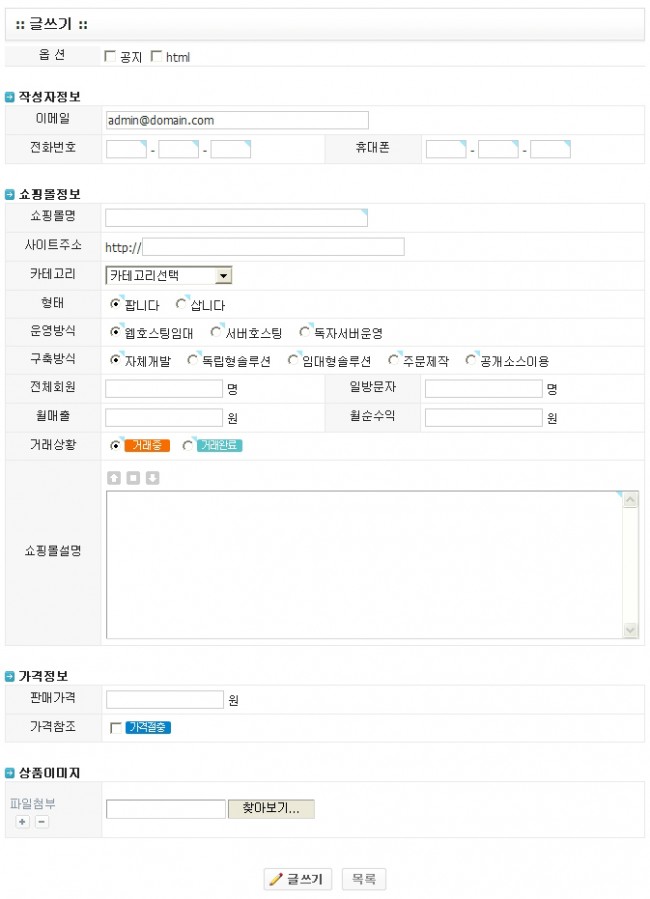650x899 pixels.
Task: Select 독립형솔루션 build method
Action: point(193,360)
